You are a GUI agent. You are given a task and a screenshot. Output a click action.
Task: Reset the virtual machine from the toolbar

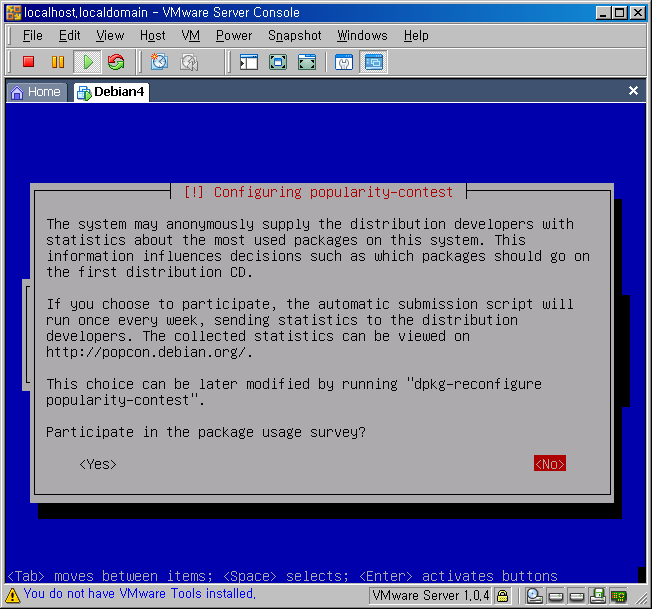point(116,62)
